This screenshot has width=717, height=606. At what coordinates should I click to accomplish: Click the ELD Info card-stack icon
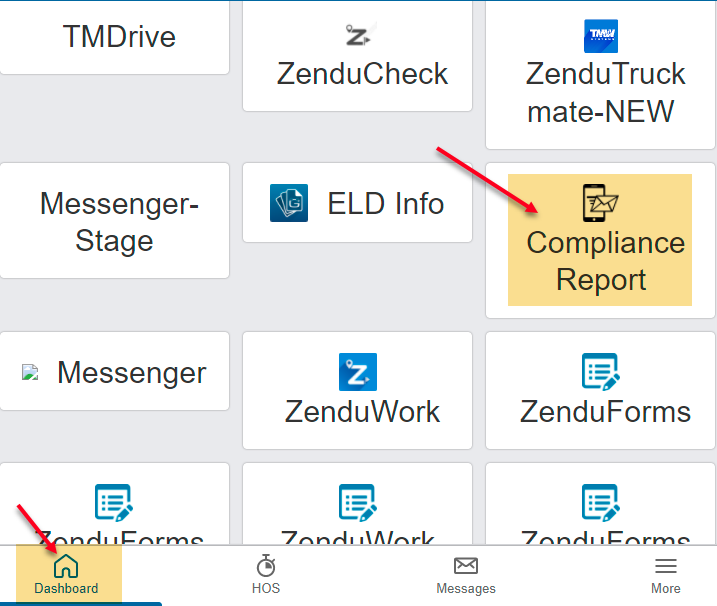point(289,203)
